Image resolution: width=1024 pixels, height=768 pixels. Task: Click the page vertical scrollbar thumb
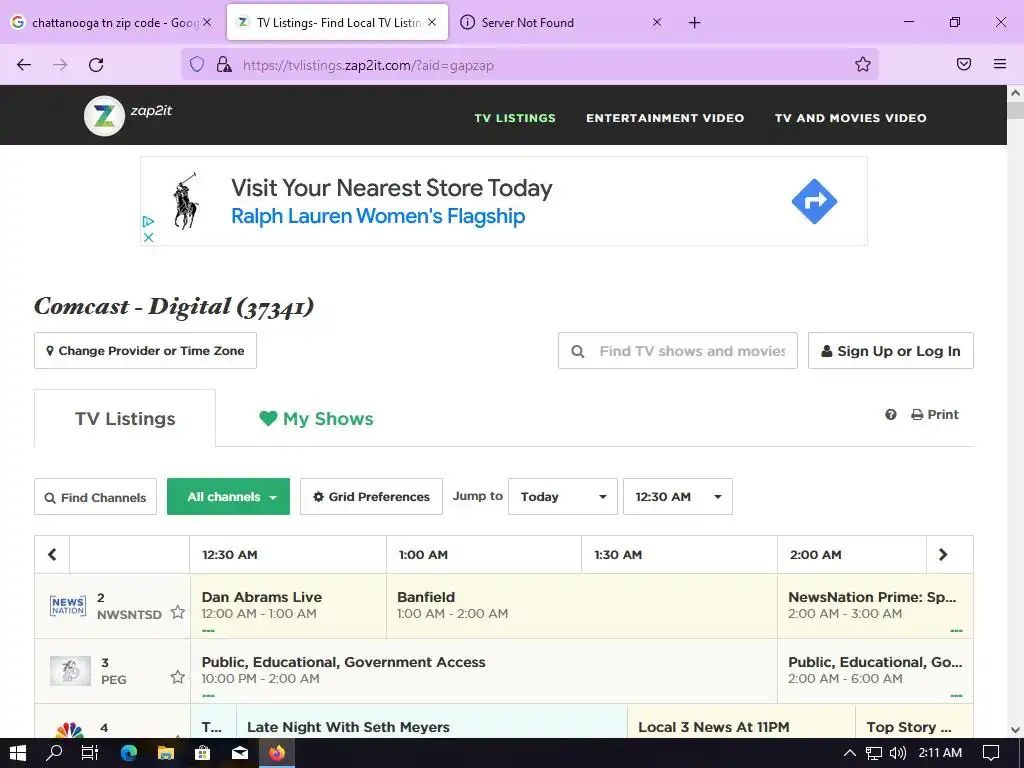coord(1015,110)
